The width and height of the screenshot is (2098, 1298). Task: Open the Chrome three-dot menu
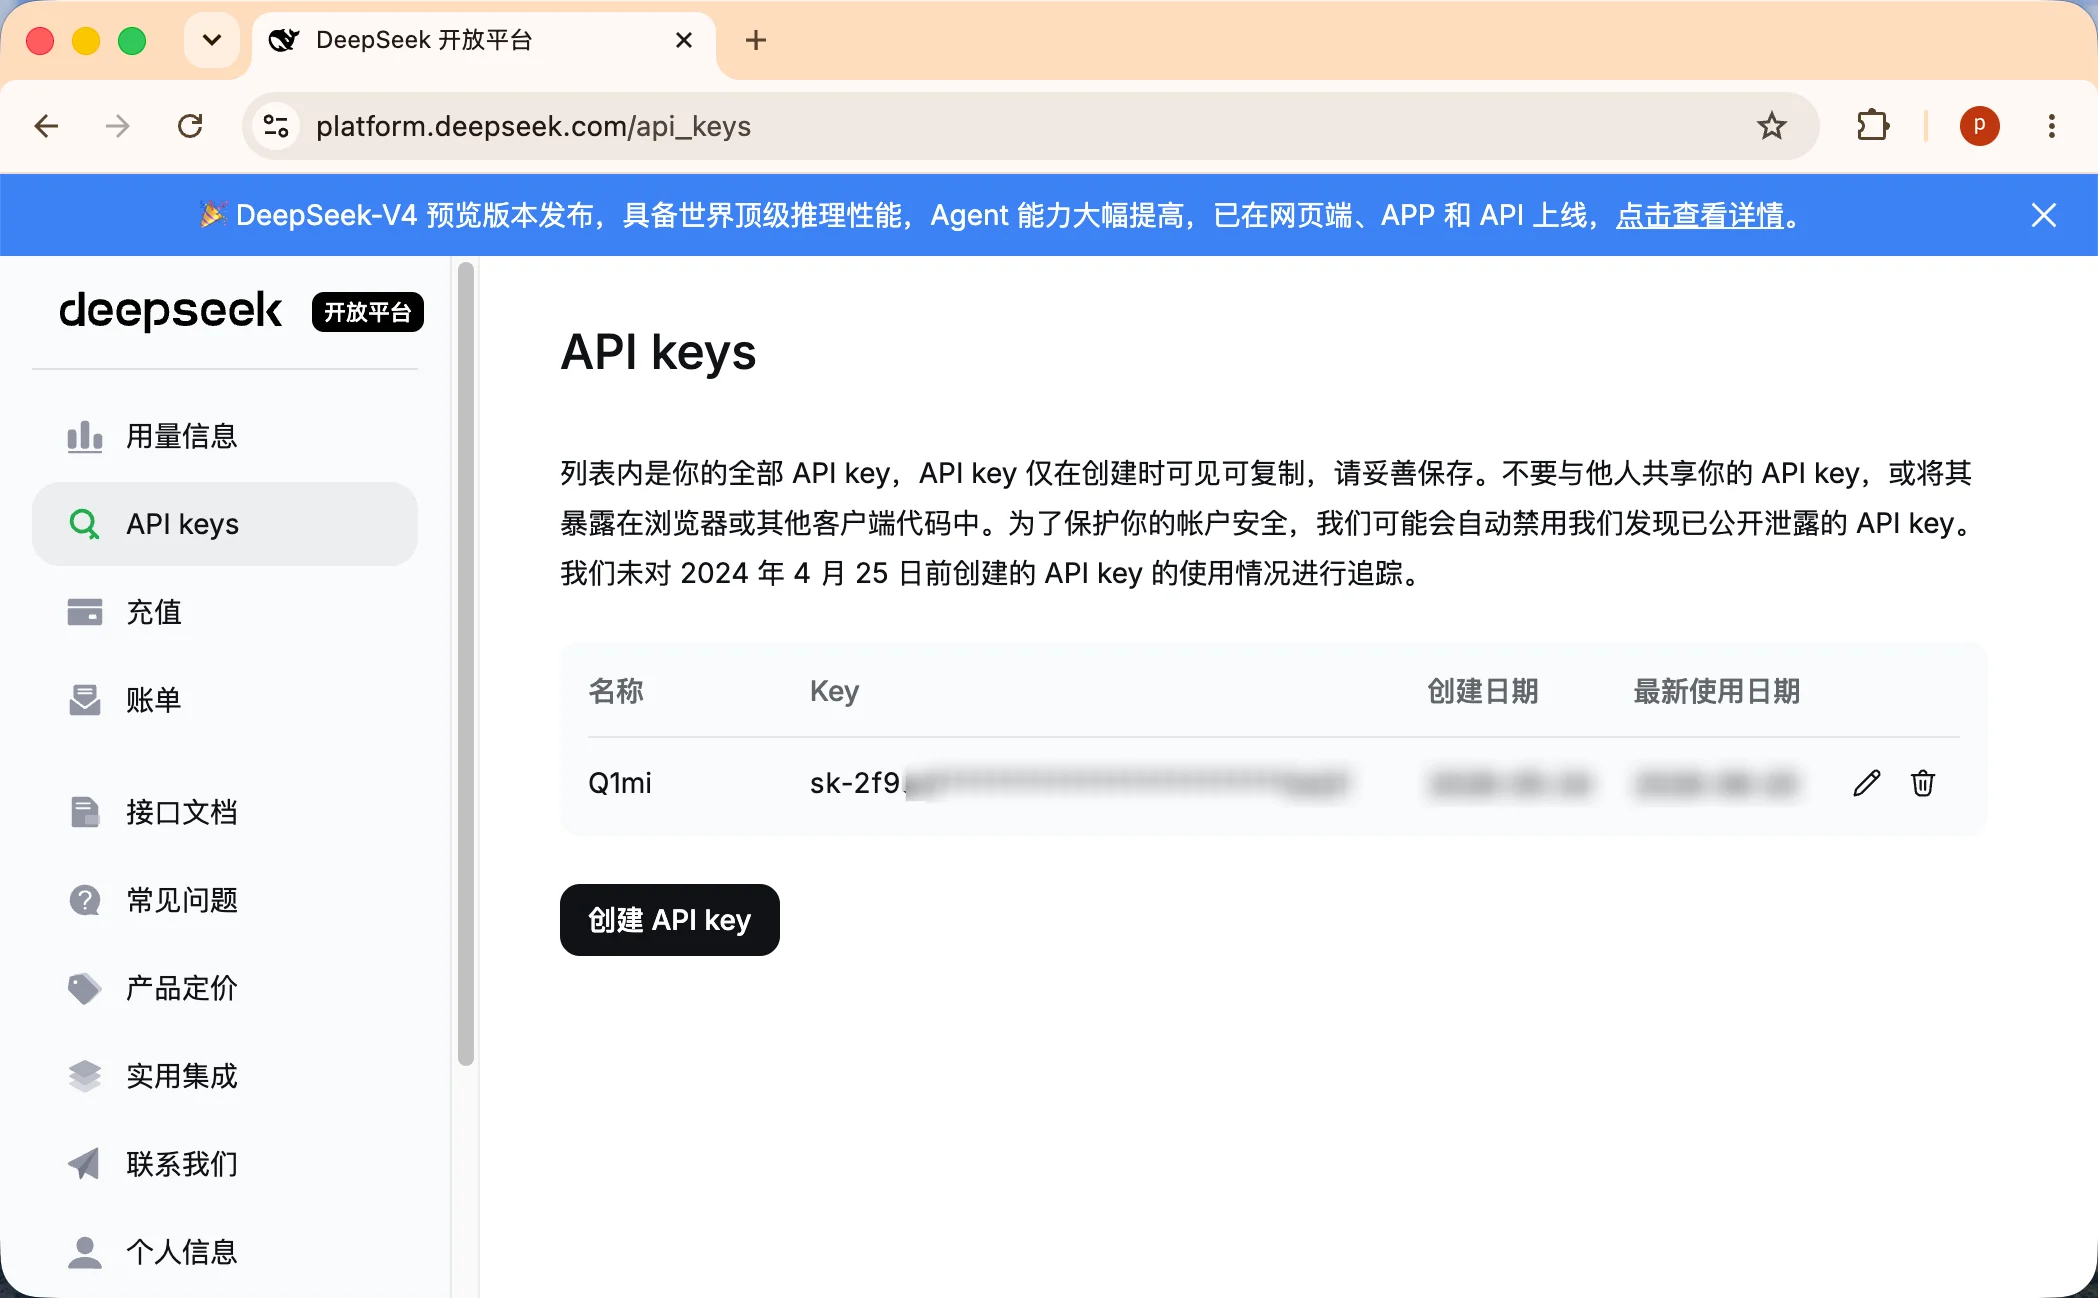2051,126
